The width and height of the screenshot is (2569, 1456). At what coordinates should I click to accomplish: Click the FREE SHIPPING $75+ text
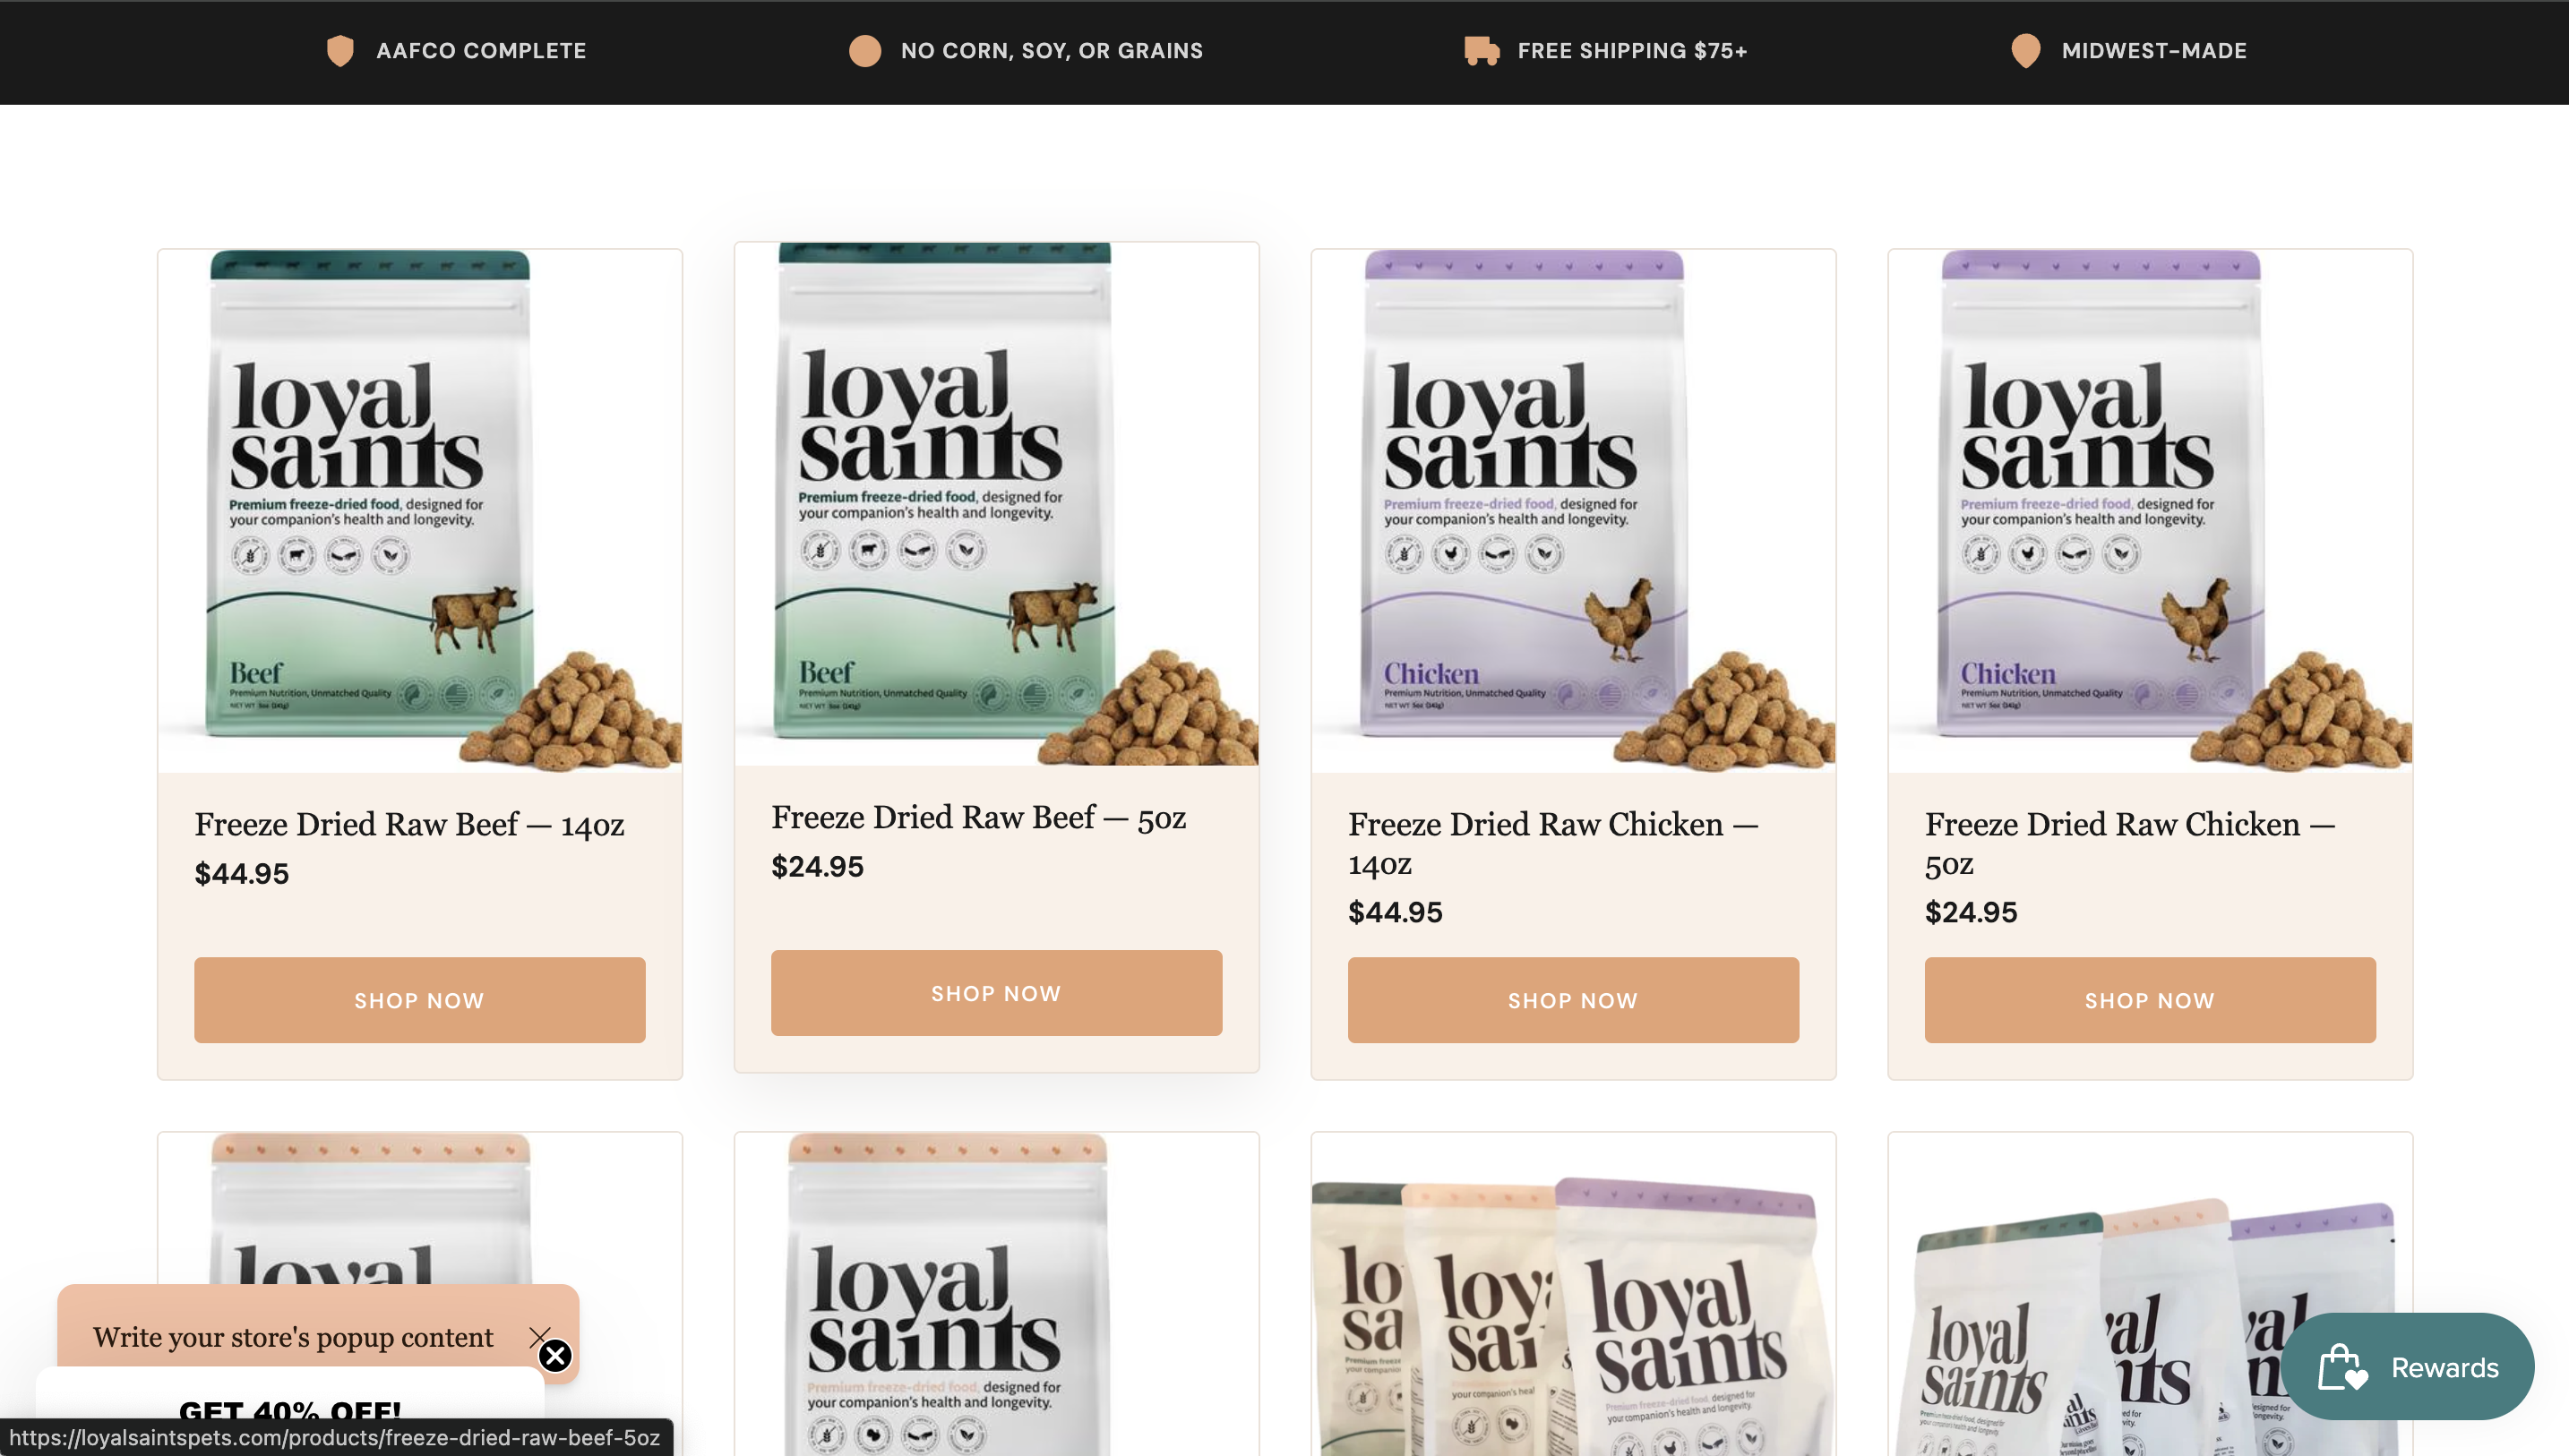pos(1632,51)
